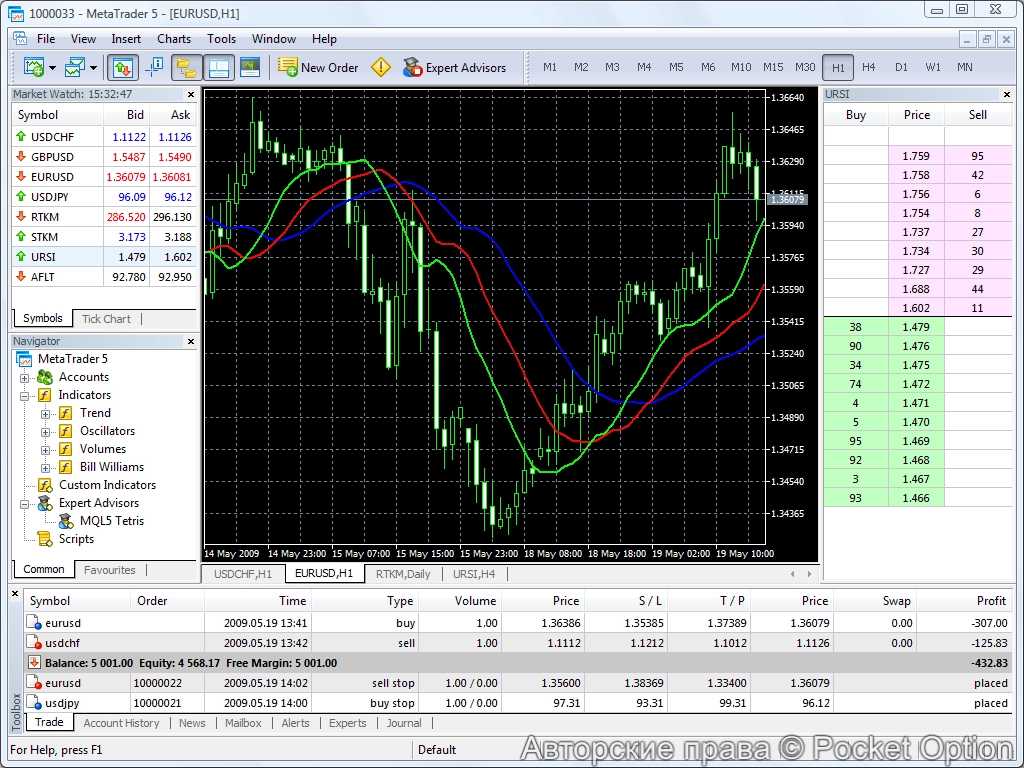Open the Data Window crosshair icon
The width and height of the screenshot is (1024, 768).
[x=154, y=68]
